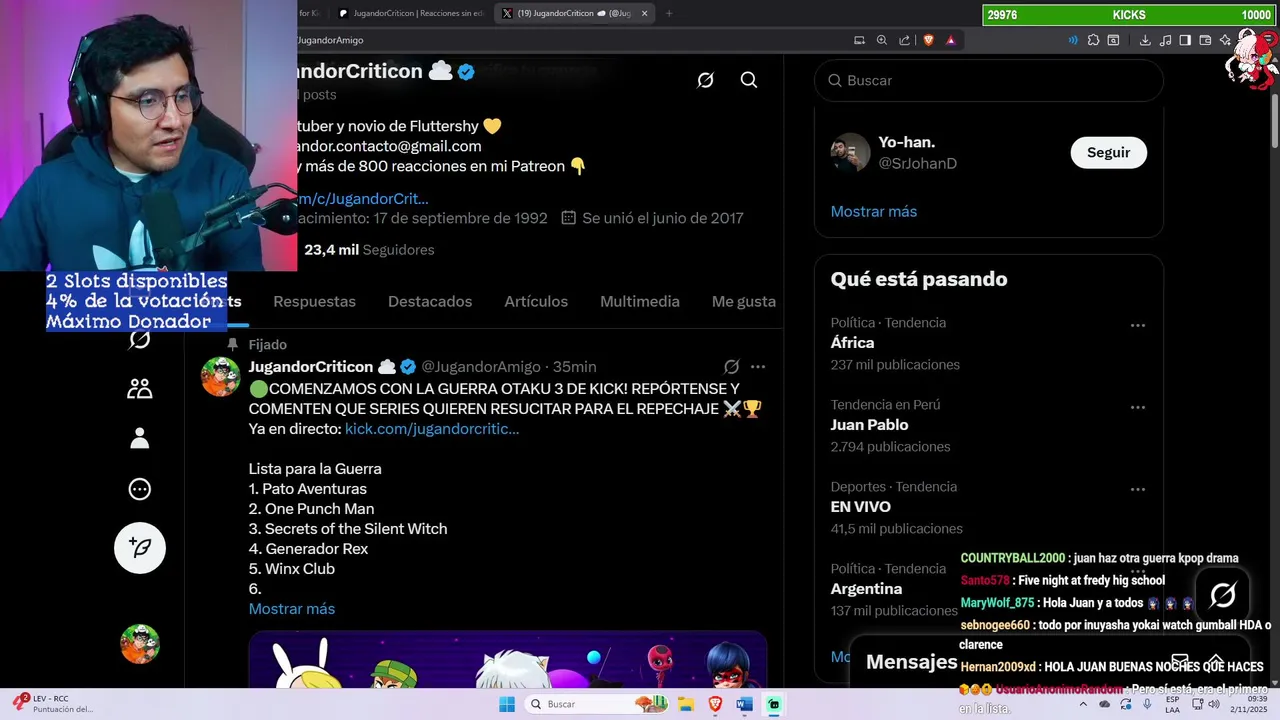Open the browser extensions puzzle icon
This screenshot has width=1280, height=720.
pos(1093,40)
